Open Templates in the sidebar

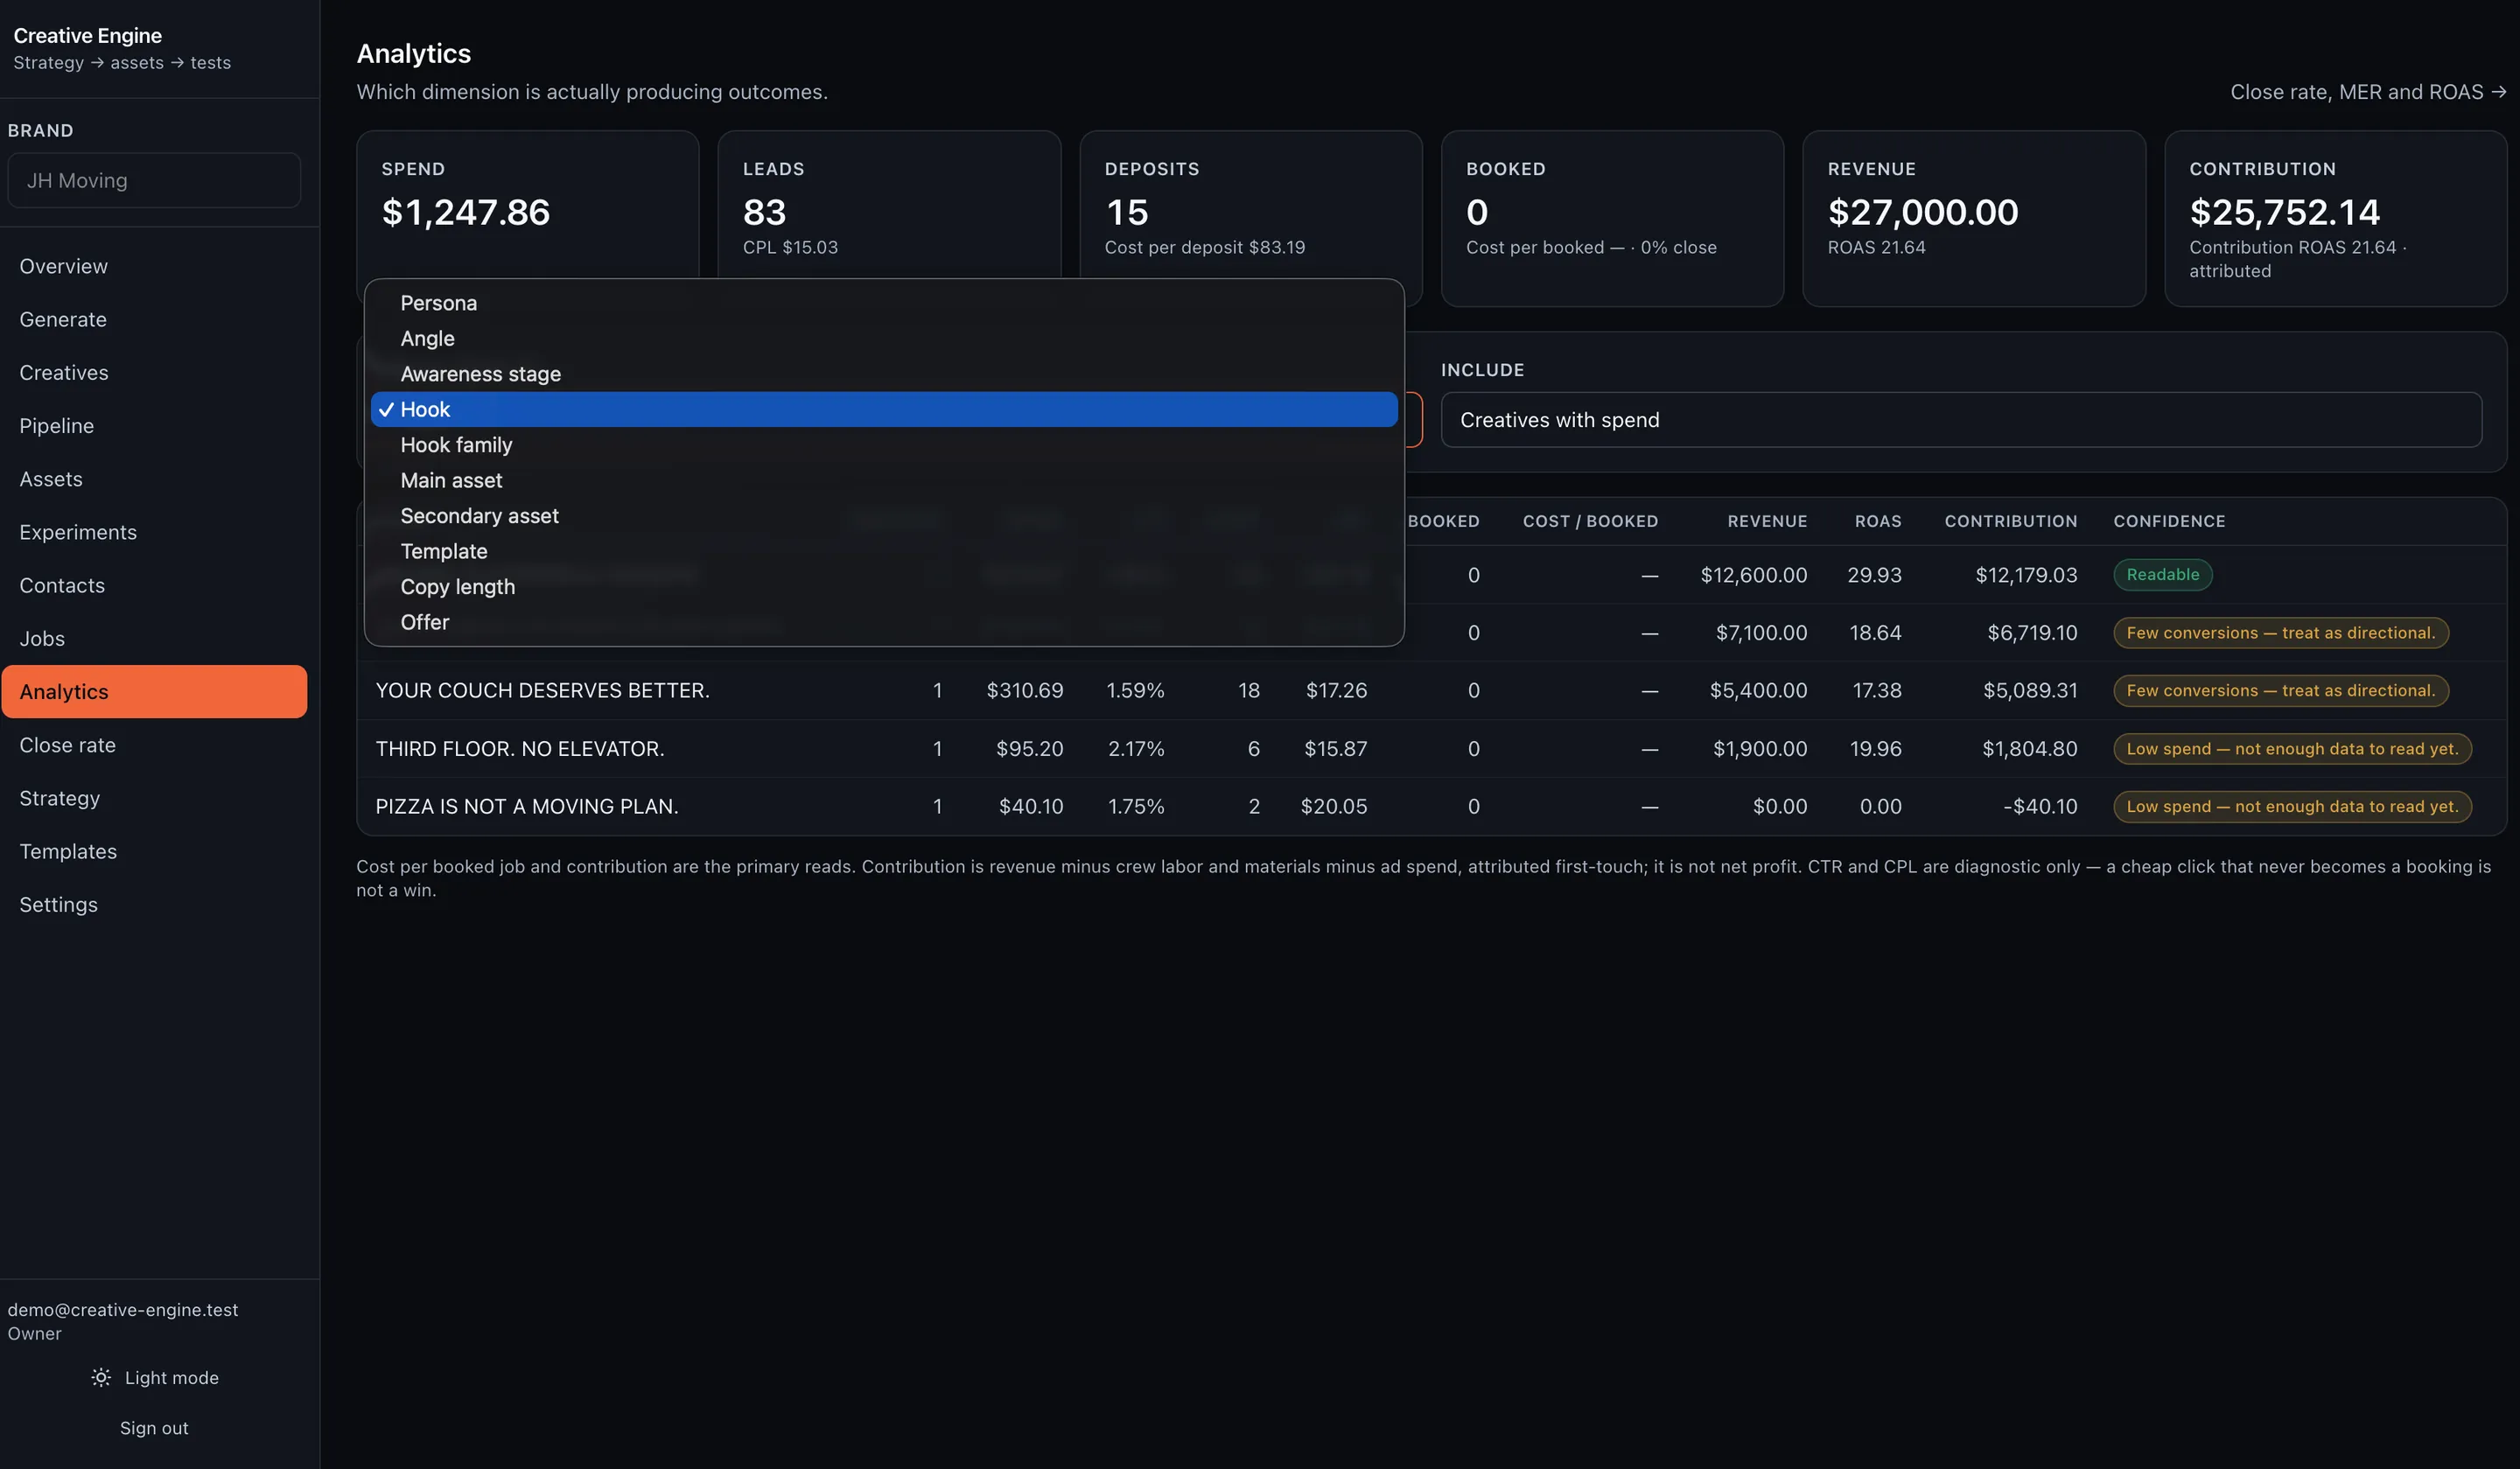(154, 851)
